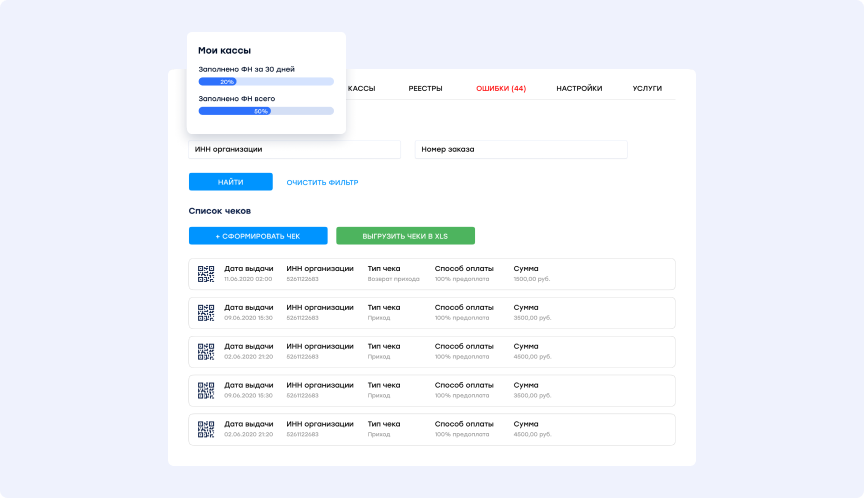Click the QR code icon in the fourth receipt row
This screenshot has width=864, height=498.
pos(206,390)
